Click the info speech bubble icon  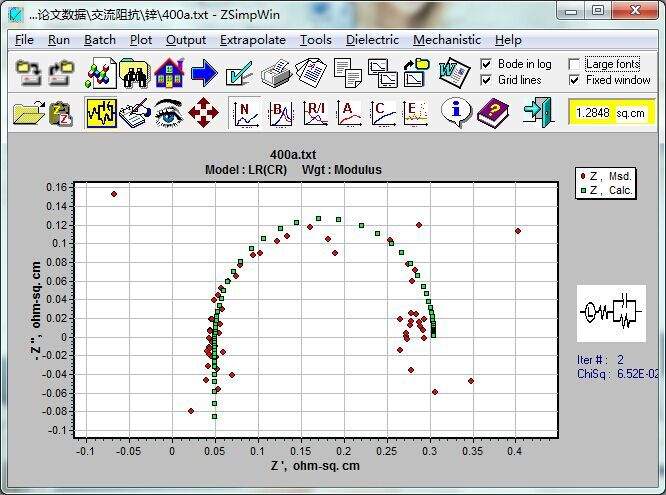click(456, 112)
